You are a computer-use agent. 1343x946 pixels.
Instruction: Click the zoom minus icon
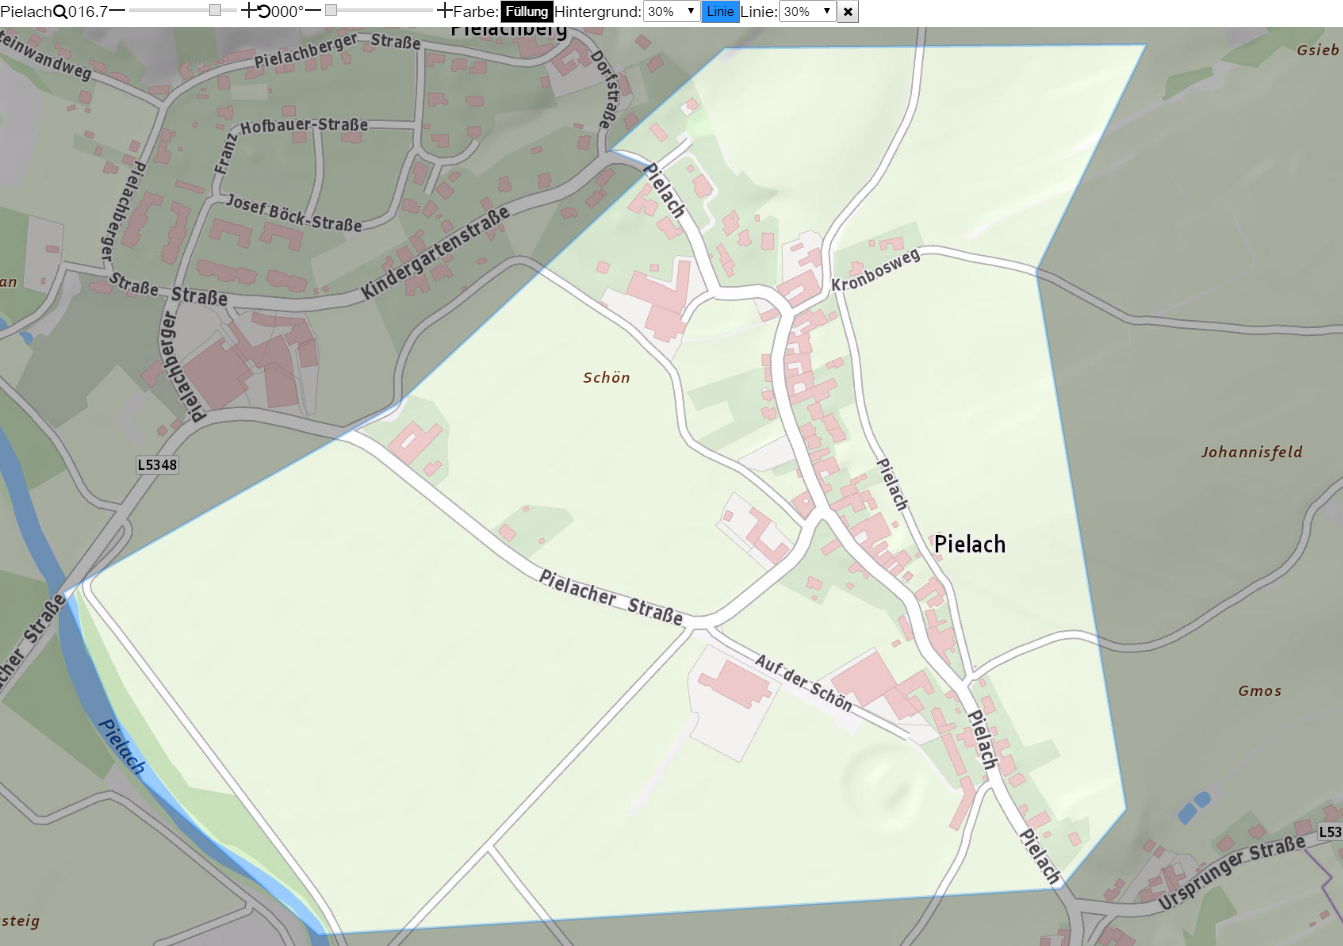[117, 11]
